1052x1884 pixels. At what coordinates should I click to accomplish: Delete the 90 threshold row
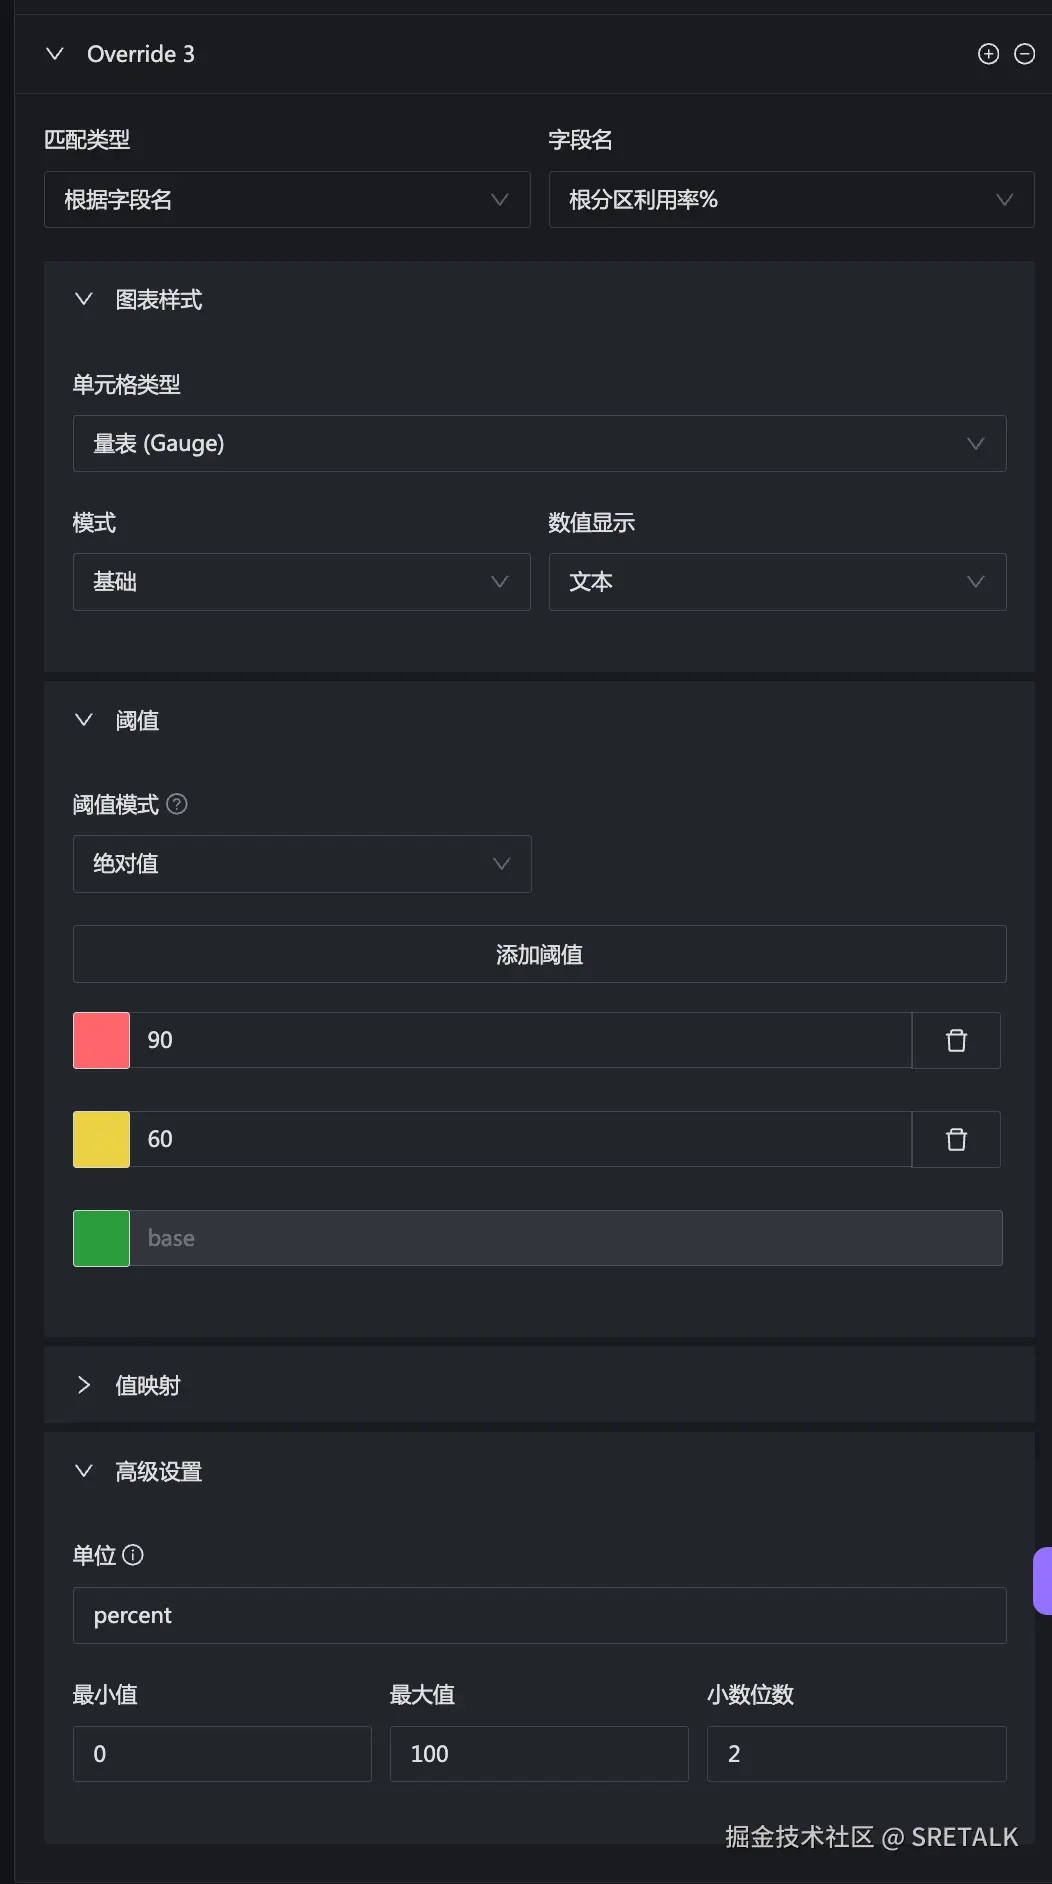point(956,1040)
